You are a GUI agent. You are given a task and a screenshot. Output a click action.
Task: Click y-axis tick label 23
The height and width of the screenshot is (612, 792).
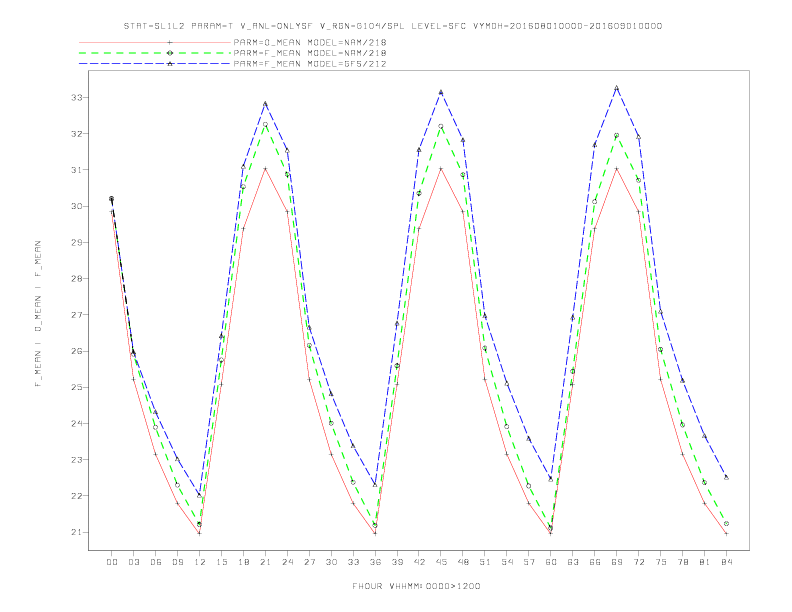tap(77, 460)
